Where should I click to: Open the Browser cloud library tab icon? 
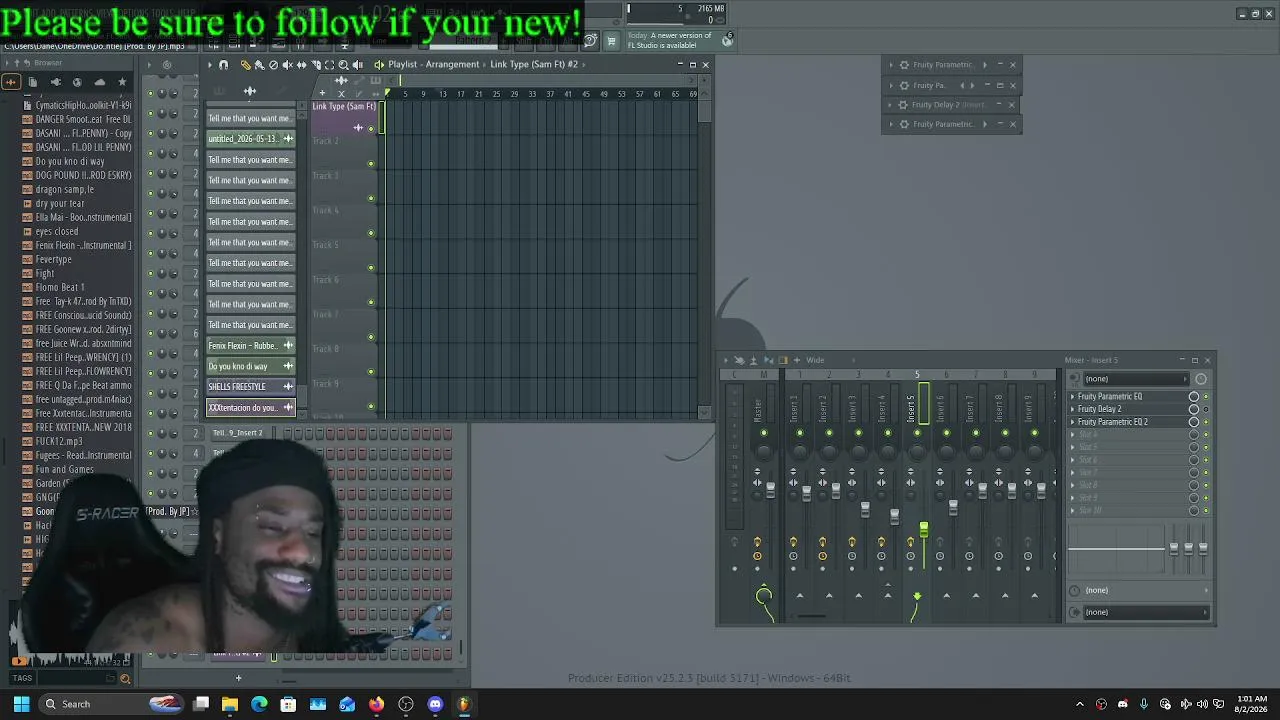pyautogui.click(x=99, y=82)
